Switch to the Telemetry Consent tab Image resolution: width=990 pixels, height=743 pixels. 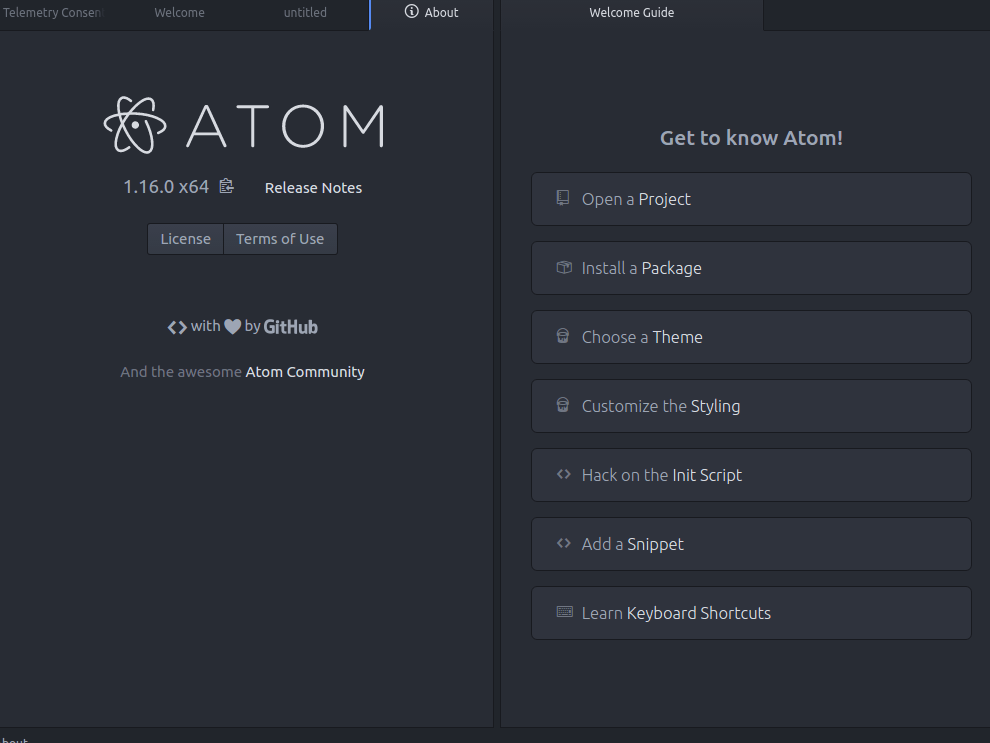53,13
